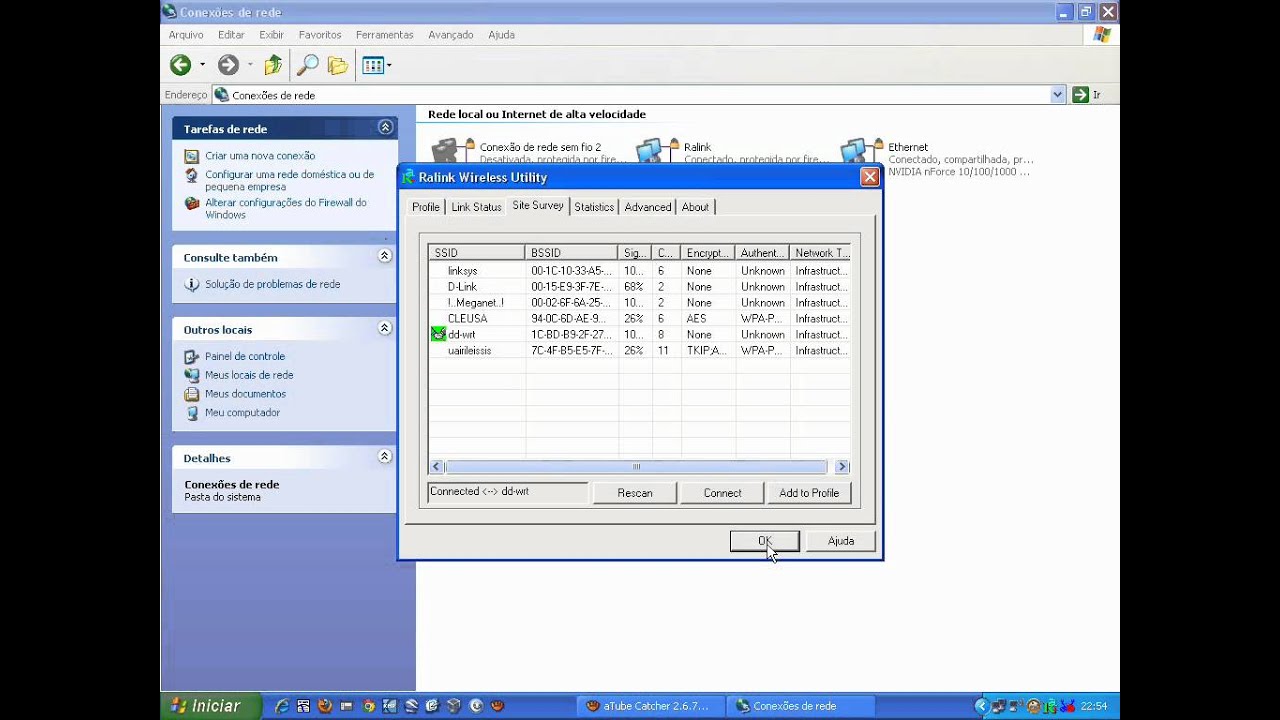Collapse the Consulte também panel

click(x=385, y=257)
